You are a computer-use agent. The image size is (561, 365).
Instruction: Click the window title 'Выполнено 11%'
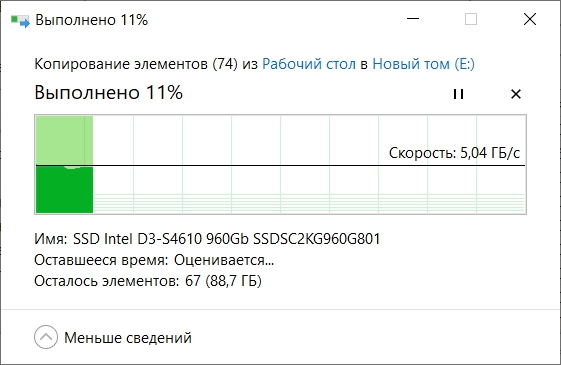click(x=92, y=20)
